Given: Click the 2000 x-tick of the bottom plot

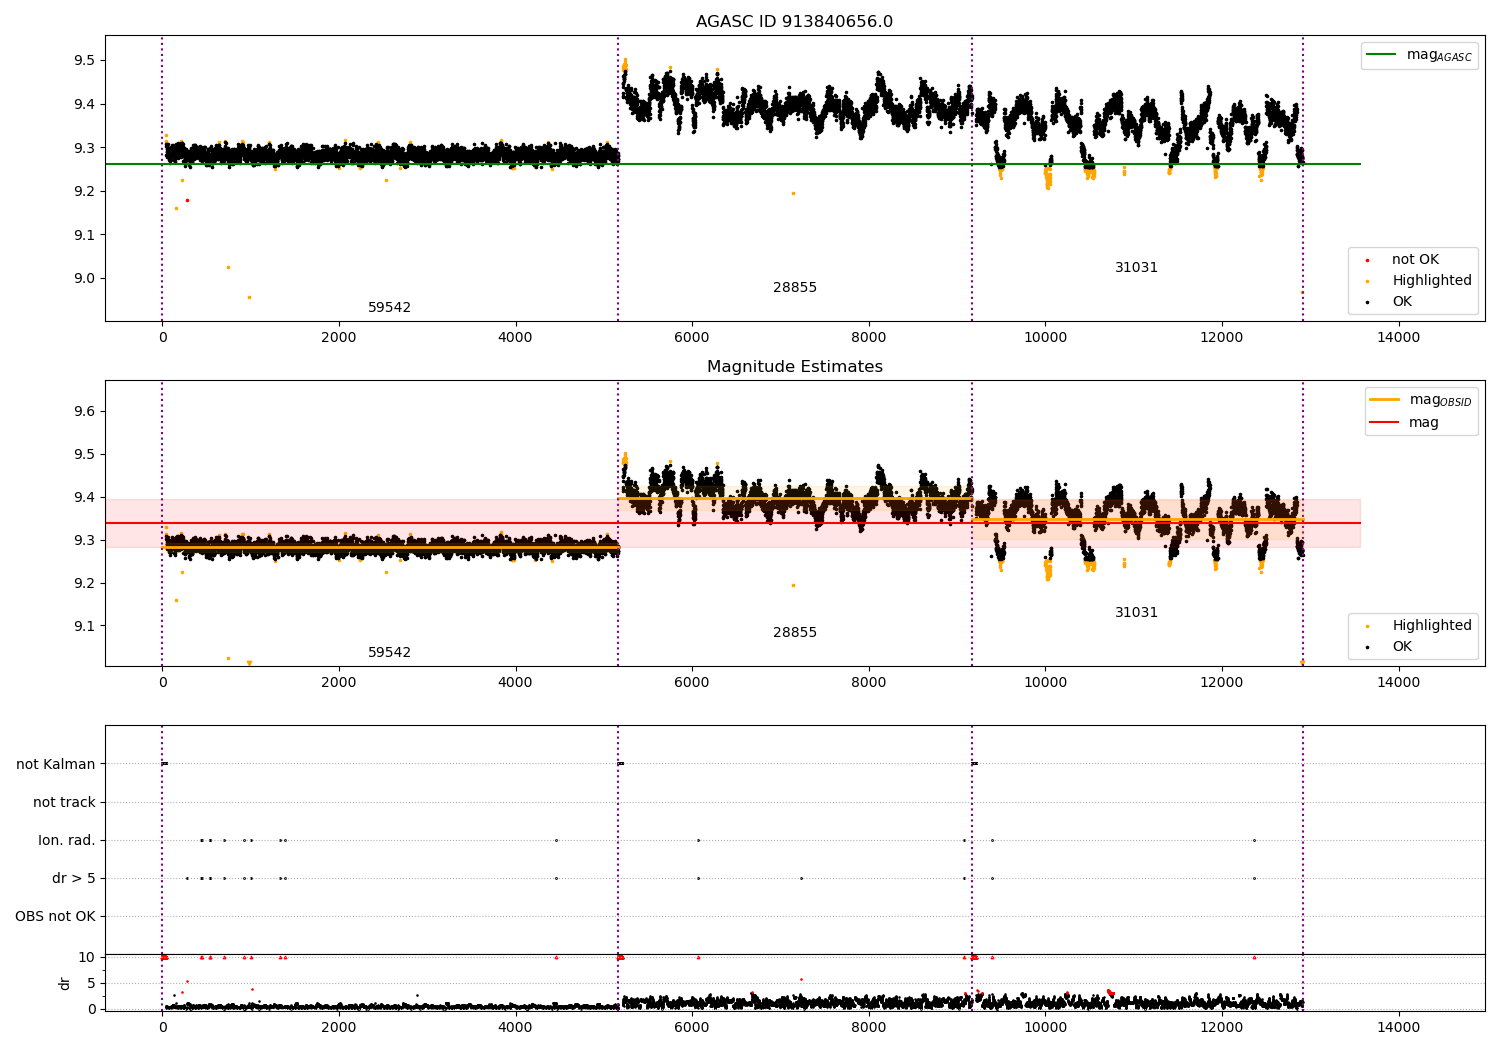Looking at the screenshot, I should coord(339,1028).
